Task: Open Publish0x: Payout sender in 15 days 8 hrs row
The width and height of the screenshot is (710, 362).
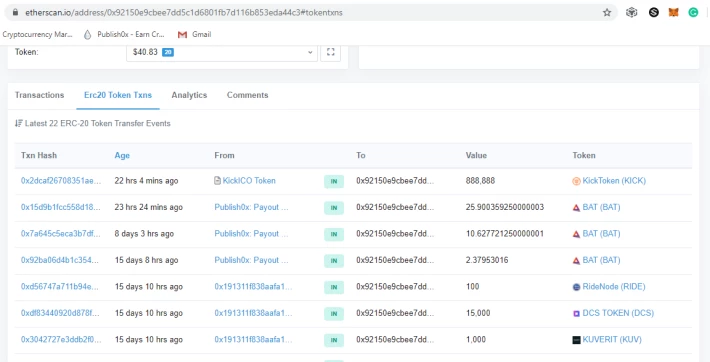Action: 251,260
